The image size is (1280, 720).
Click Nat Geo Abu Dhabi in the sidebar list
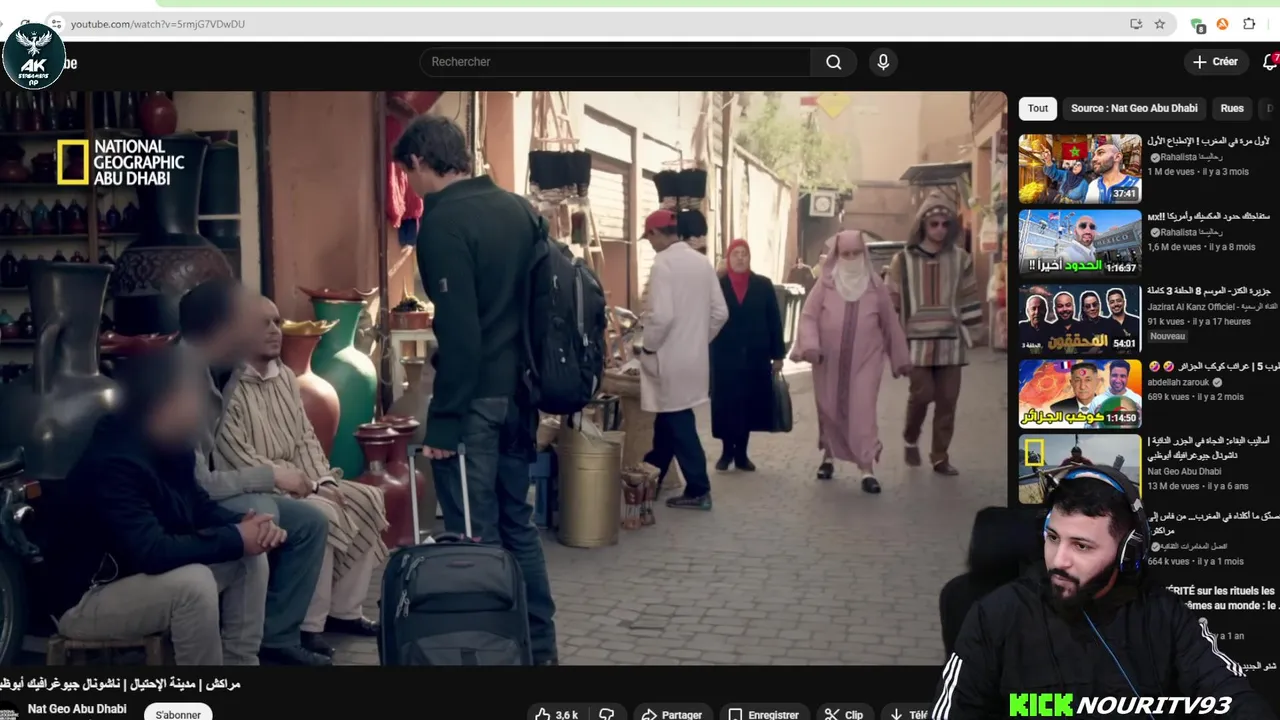[1184, 471]
